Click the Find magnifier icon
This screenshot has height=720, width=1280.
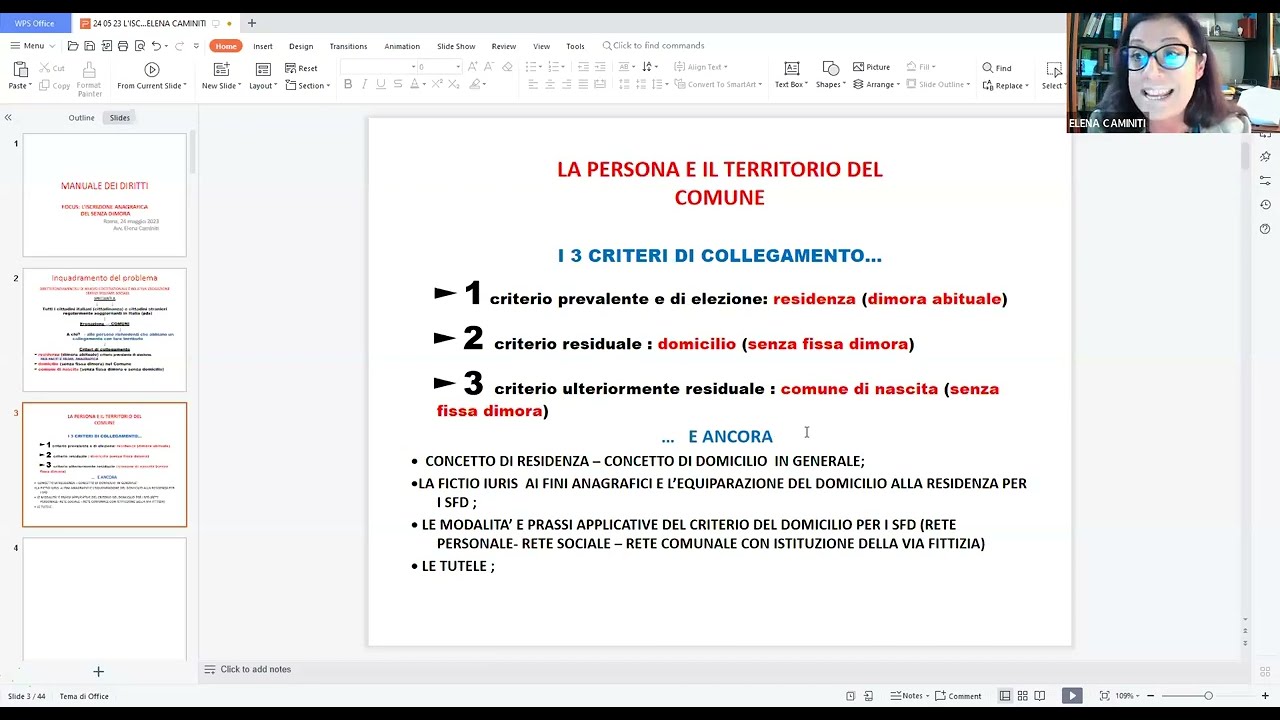click(x=987, y=68)
